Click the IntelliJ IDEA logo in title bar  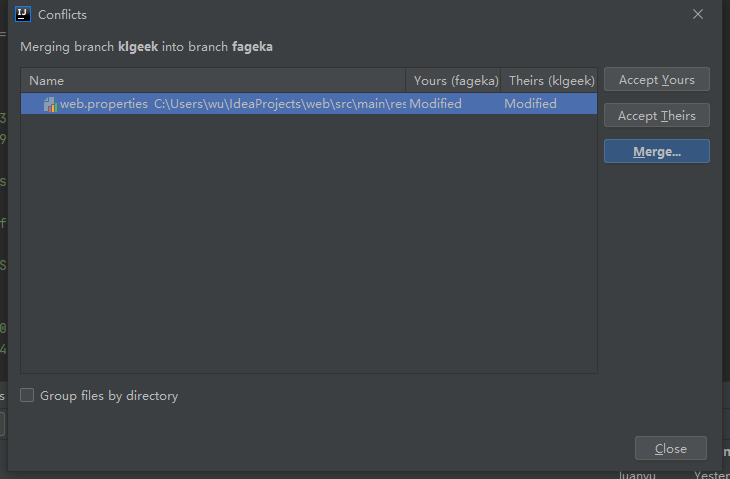click(x=23, y=14)
